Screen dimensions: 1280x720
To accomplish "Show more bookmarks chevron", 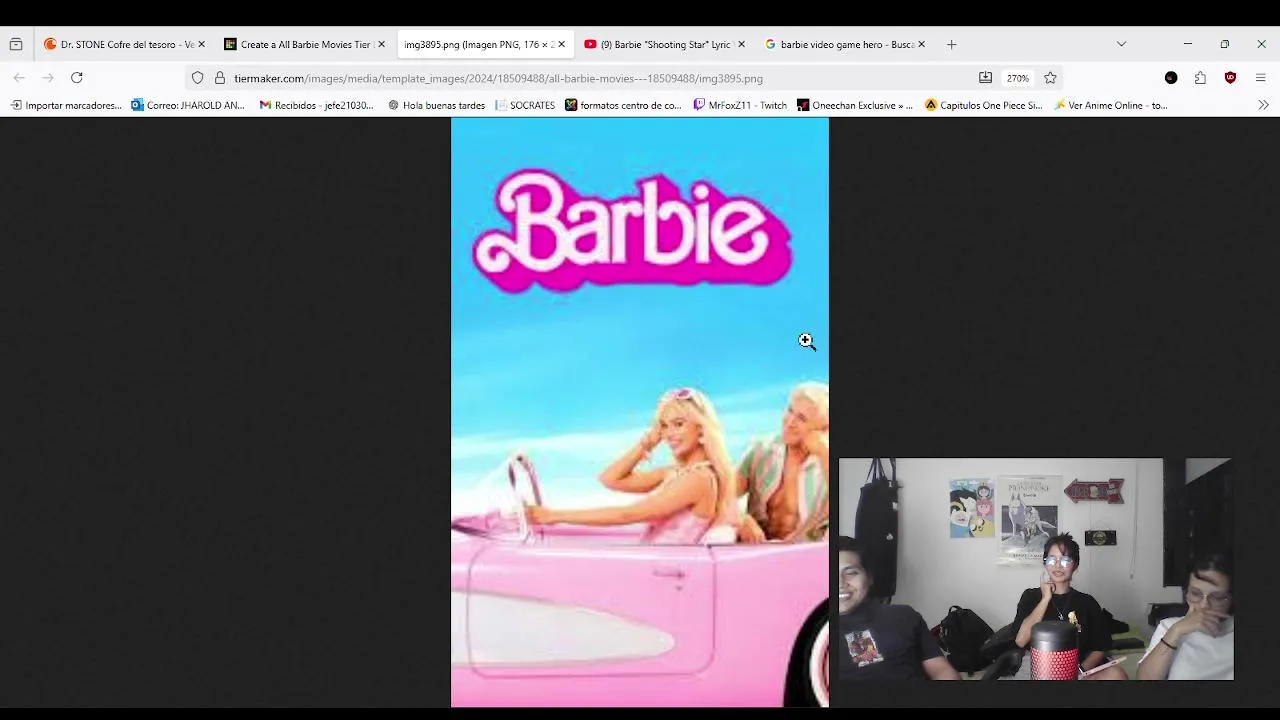I will [1263, 105].
